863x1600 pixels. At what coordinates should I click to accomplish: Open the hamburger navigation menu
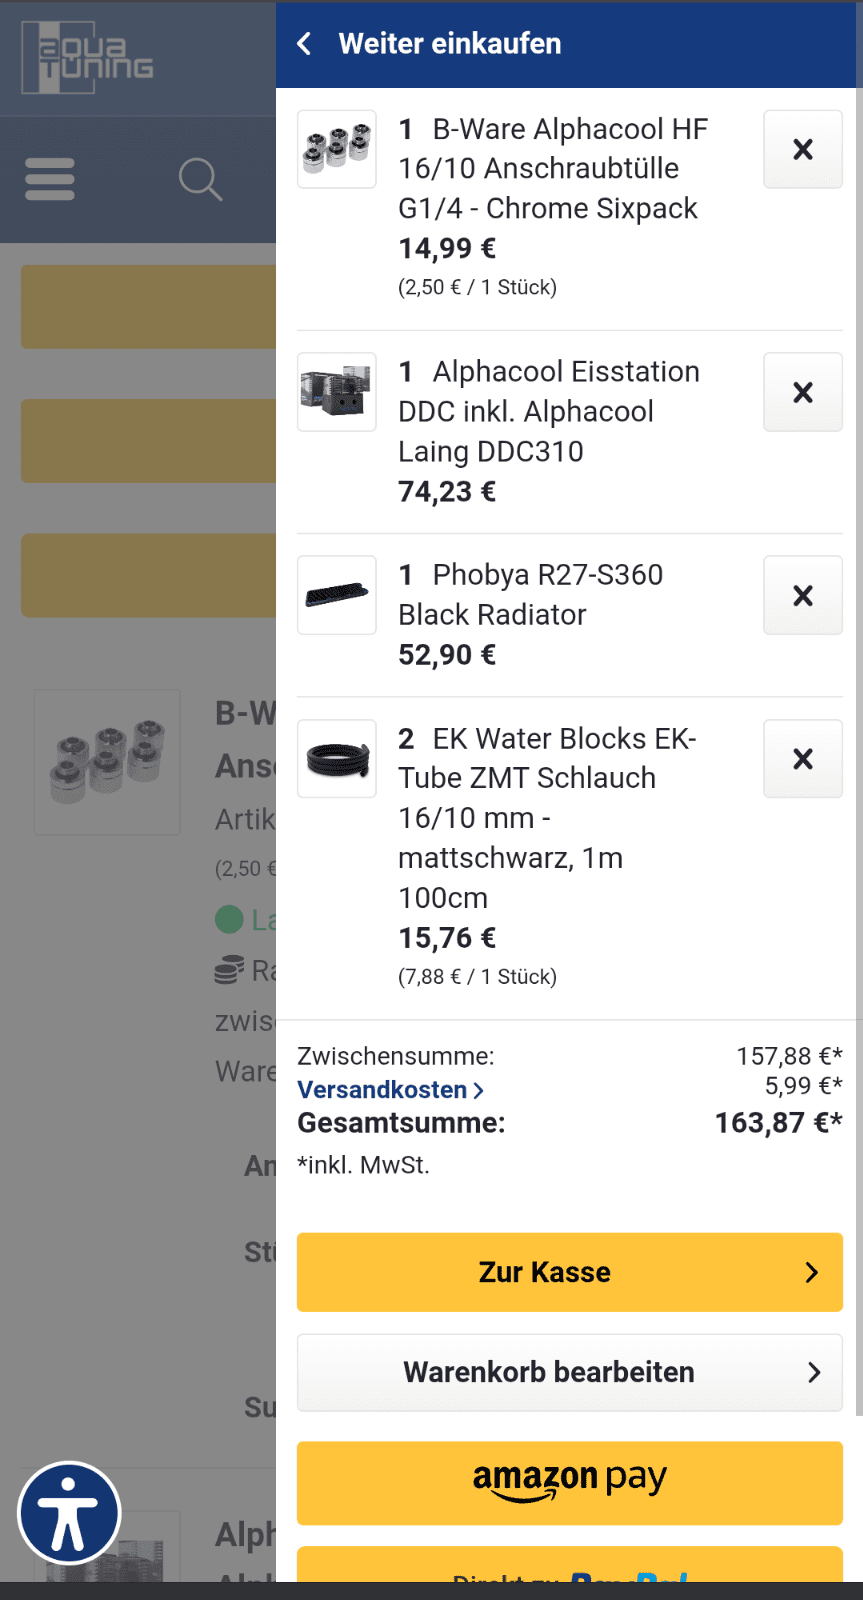pyautogui.click(x=48, y=180)
